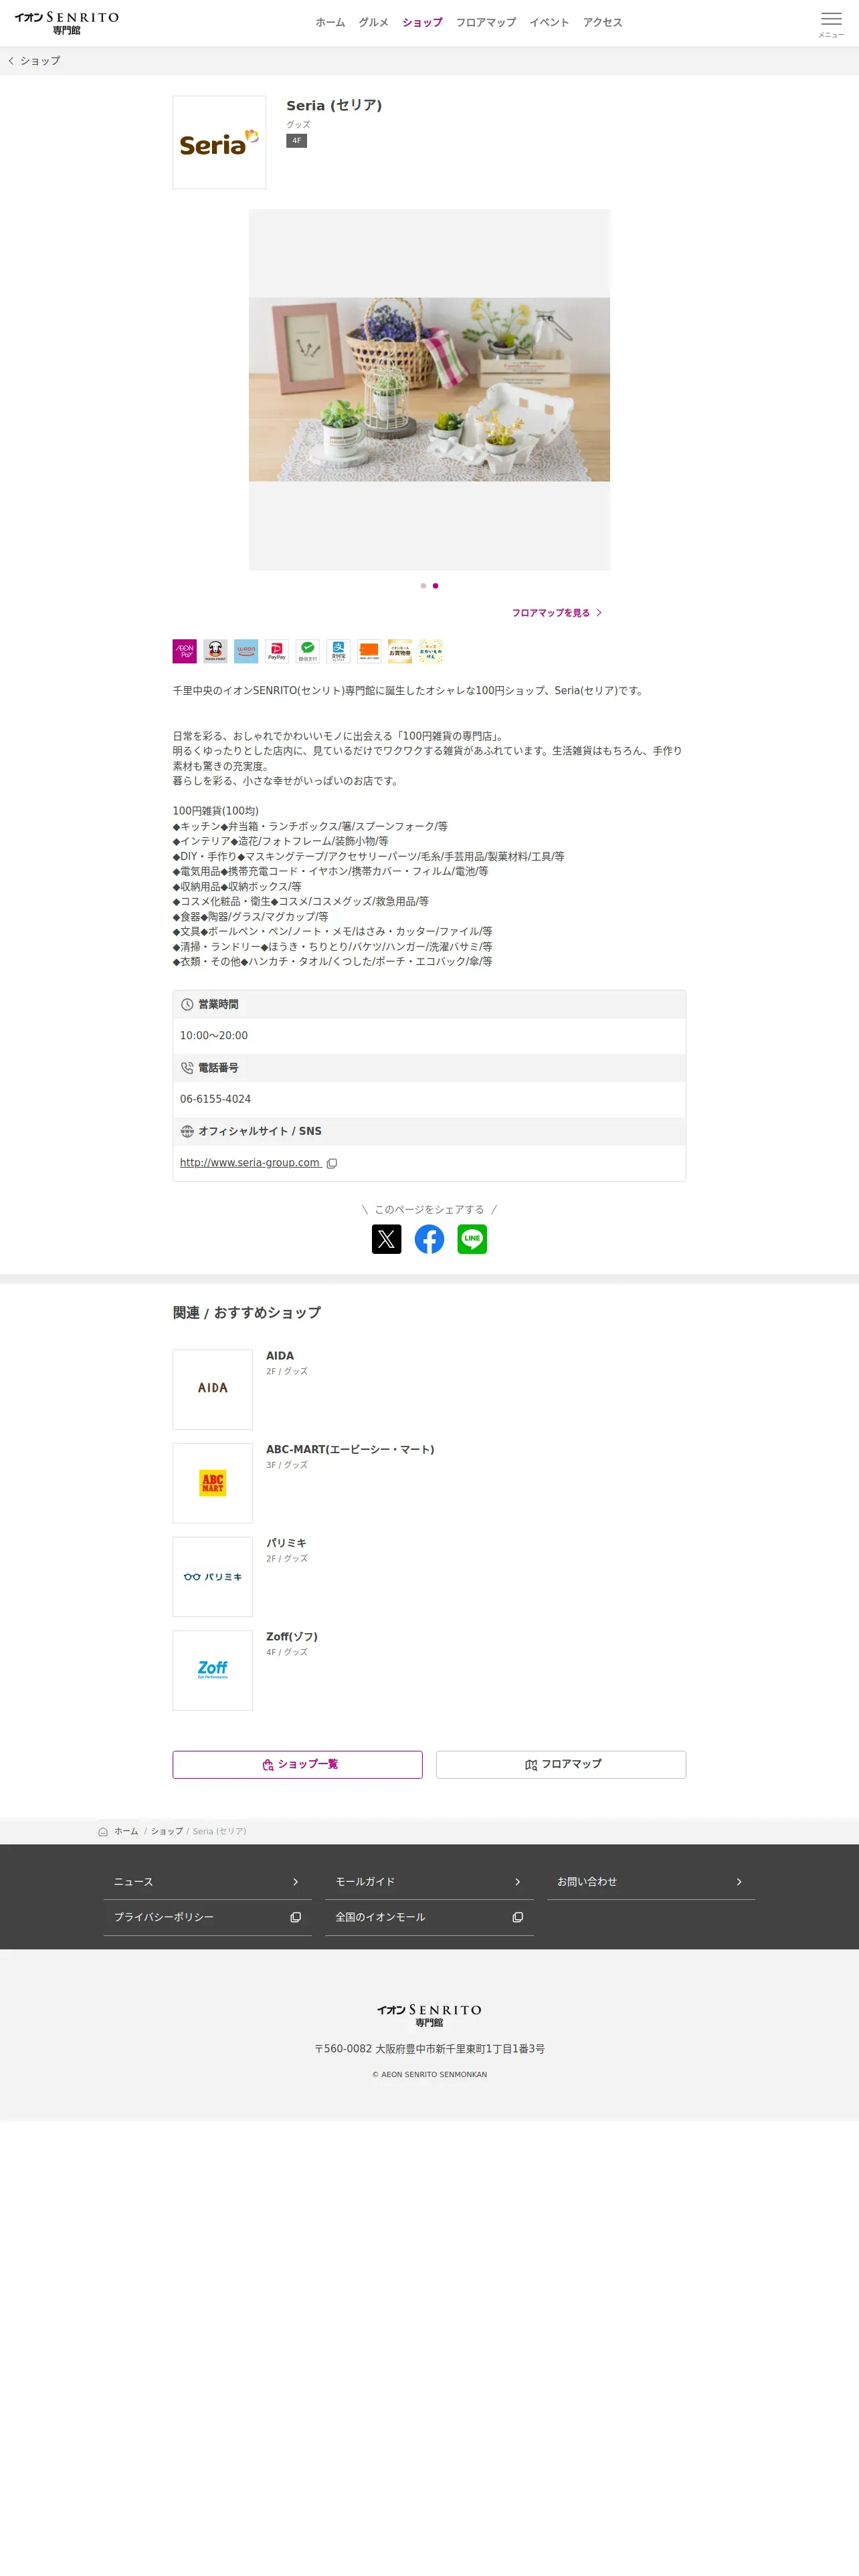Click the ニュース row arrow in footer
The width and height of the screenshot is (859, 2576).
295,1882
